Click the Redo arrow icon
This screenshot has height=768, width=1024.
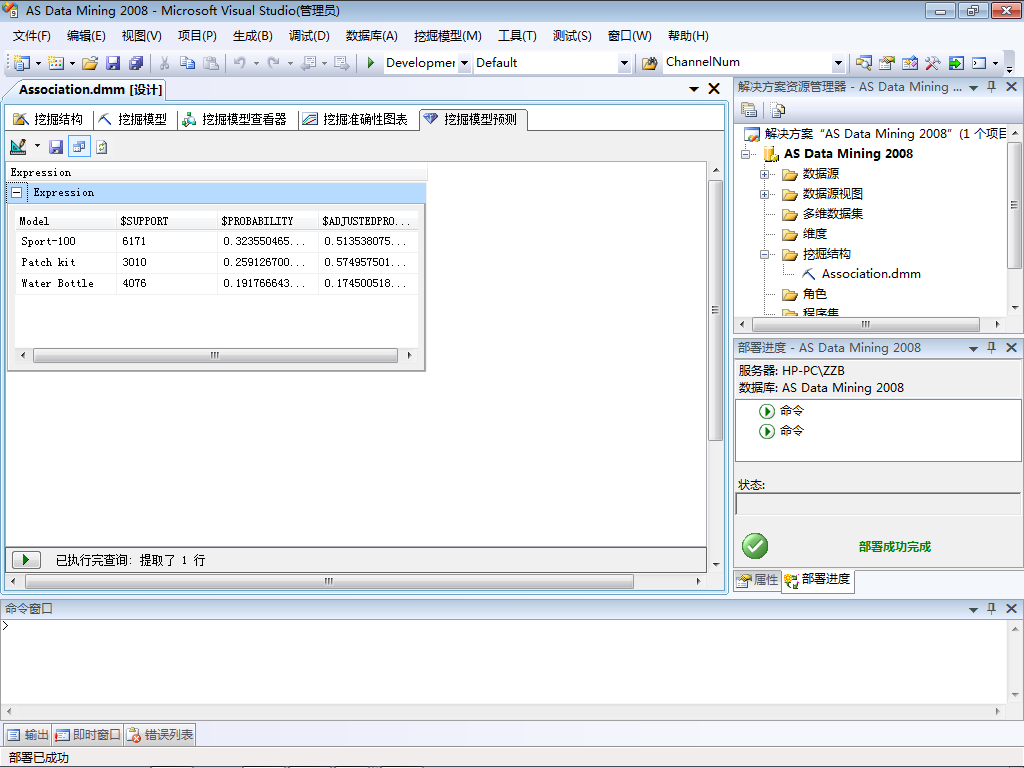pos(274,63)
